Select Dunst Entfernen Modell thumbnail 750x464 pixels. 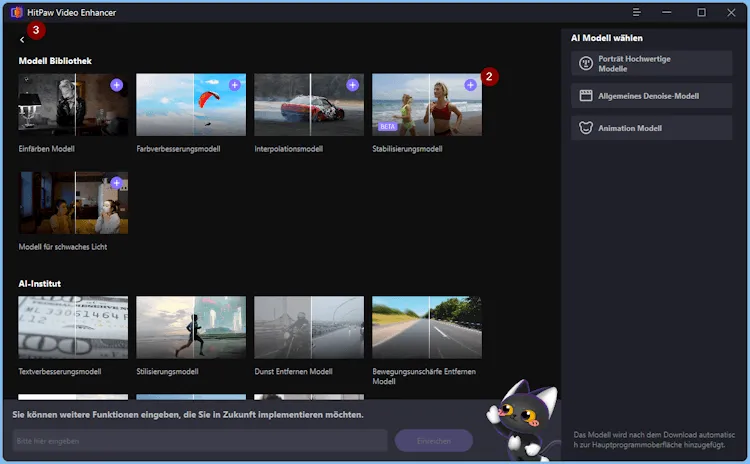coord(309,328)
